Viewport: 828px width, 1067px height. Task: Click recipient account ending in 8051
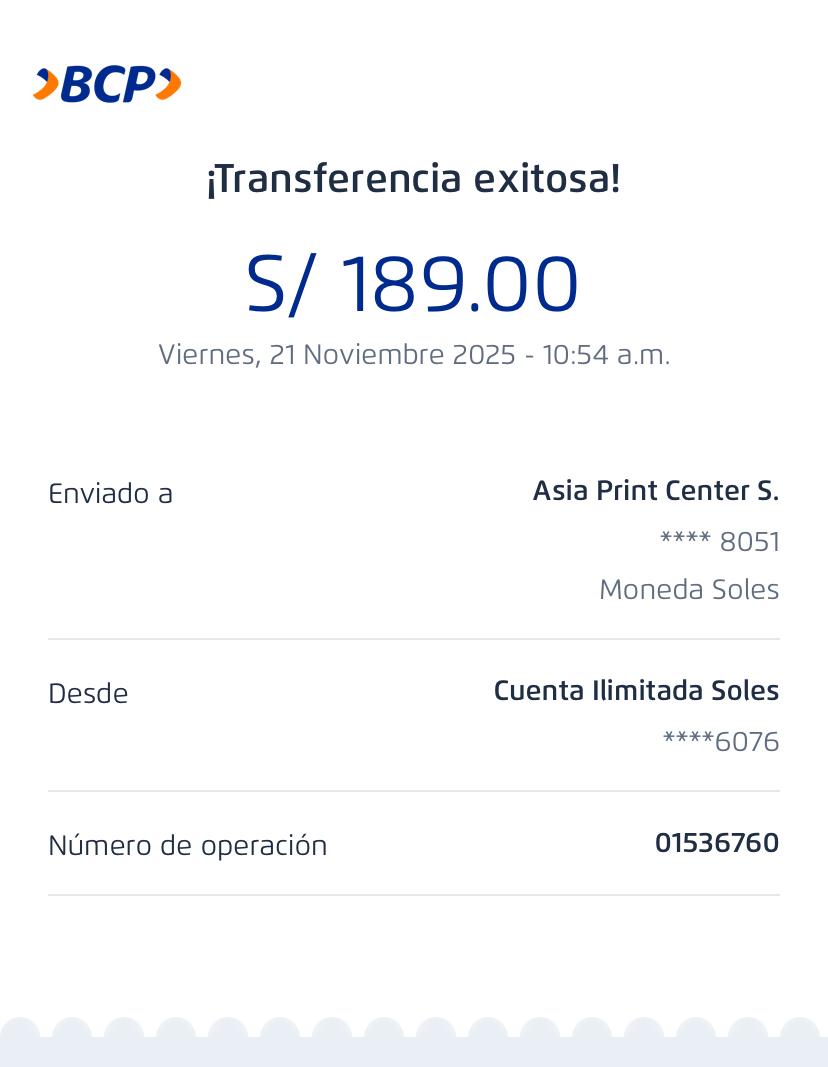719,542
